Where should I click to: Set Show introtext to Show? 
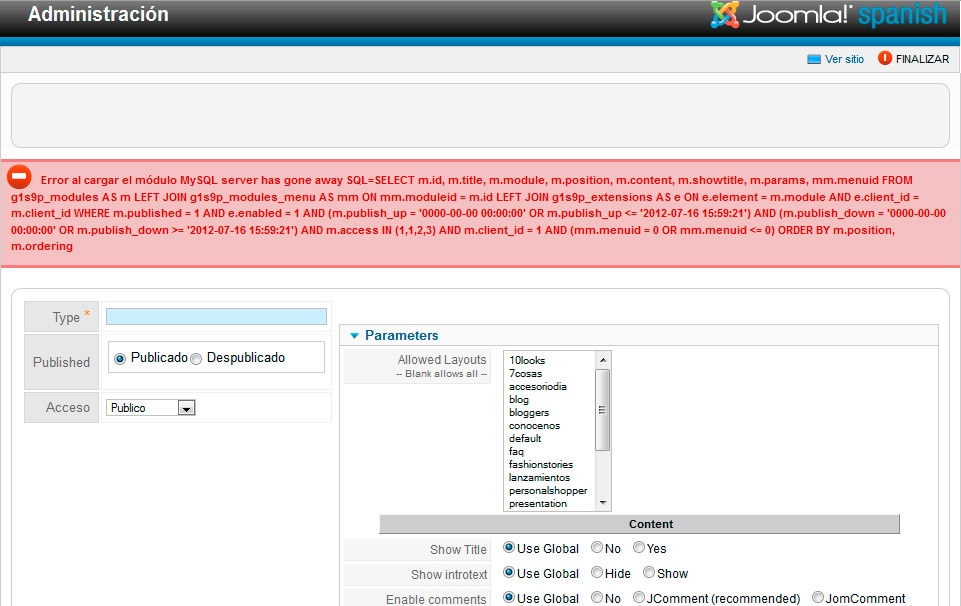(x=649, y=572)
